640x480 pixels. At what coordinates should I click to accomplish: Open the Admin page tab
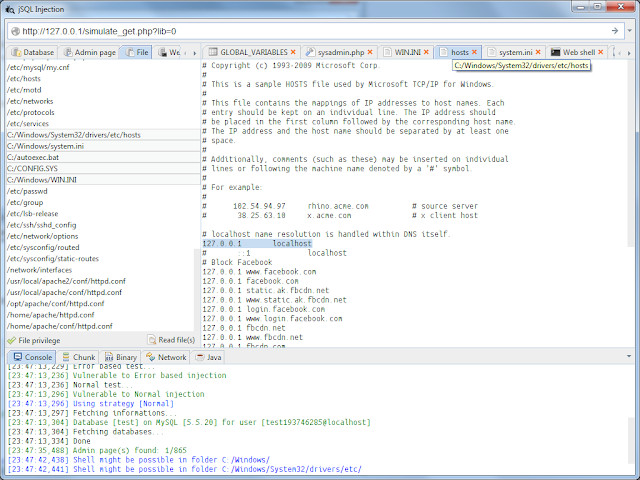(x=90, y=52)
